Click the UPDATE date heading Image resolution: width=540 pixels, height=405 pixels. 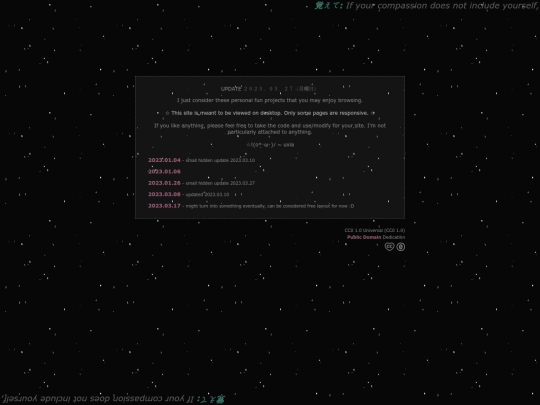tap(268, 89)
